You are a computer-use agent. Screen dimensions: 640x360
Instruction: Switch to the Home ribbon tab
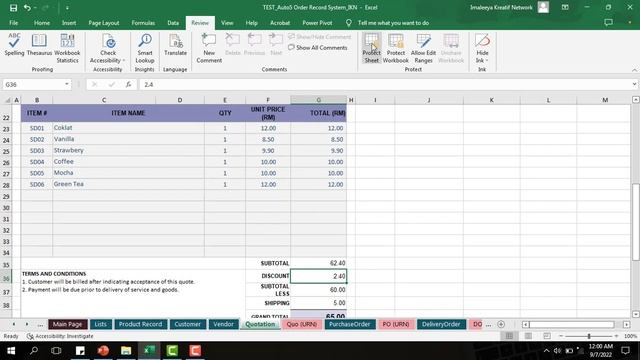tap(42, 23)
